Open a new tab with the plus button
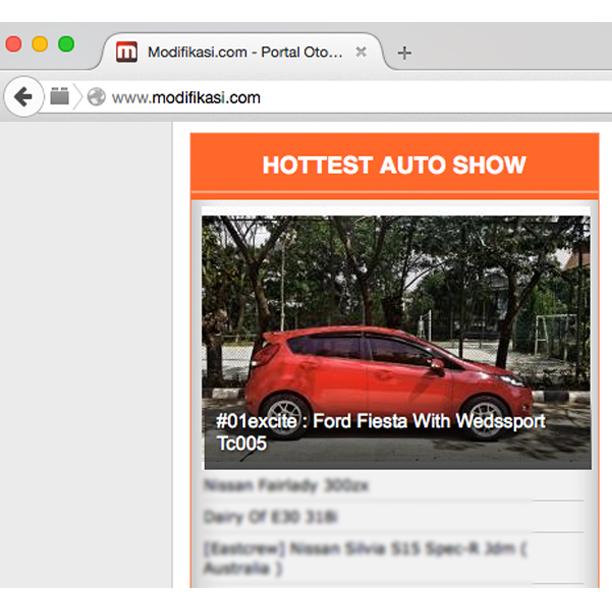Image resolution: width=612 pixels, height=612 pixels. click(x=404, y=53)
